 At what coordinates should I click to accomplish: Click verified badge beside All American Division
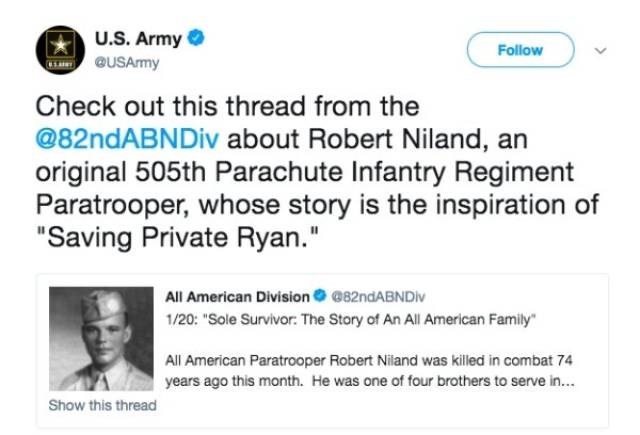(x=319, y=295)
